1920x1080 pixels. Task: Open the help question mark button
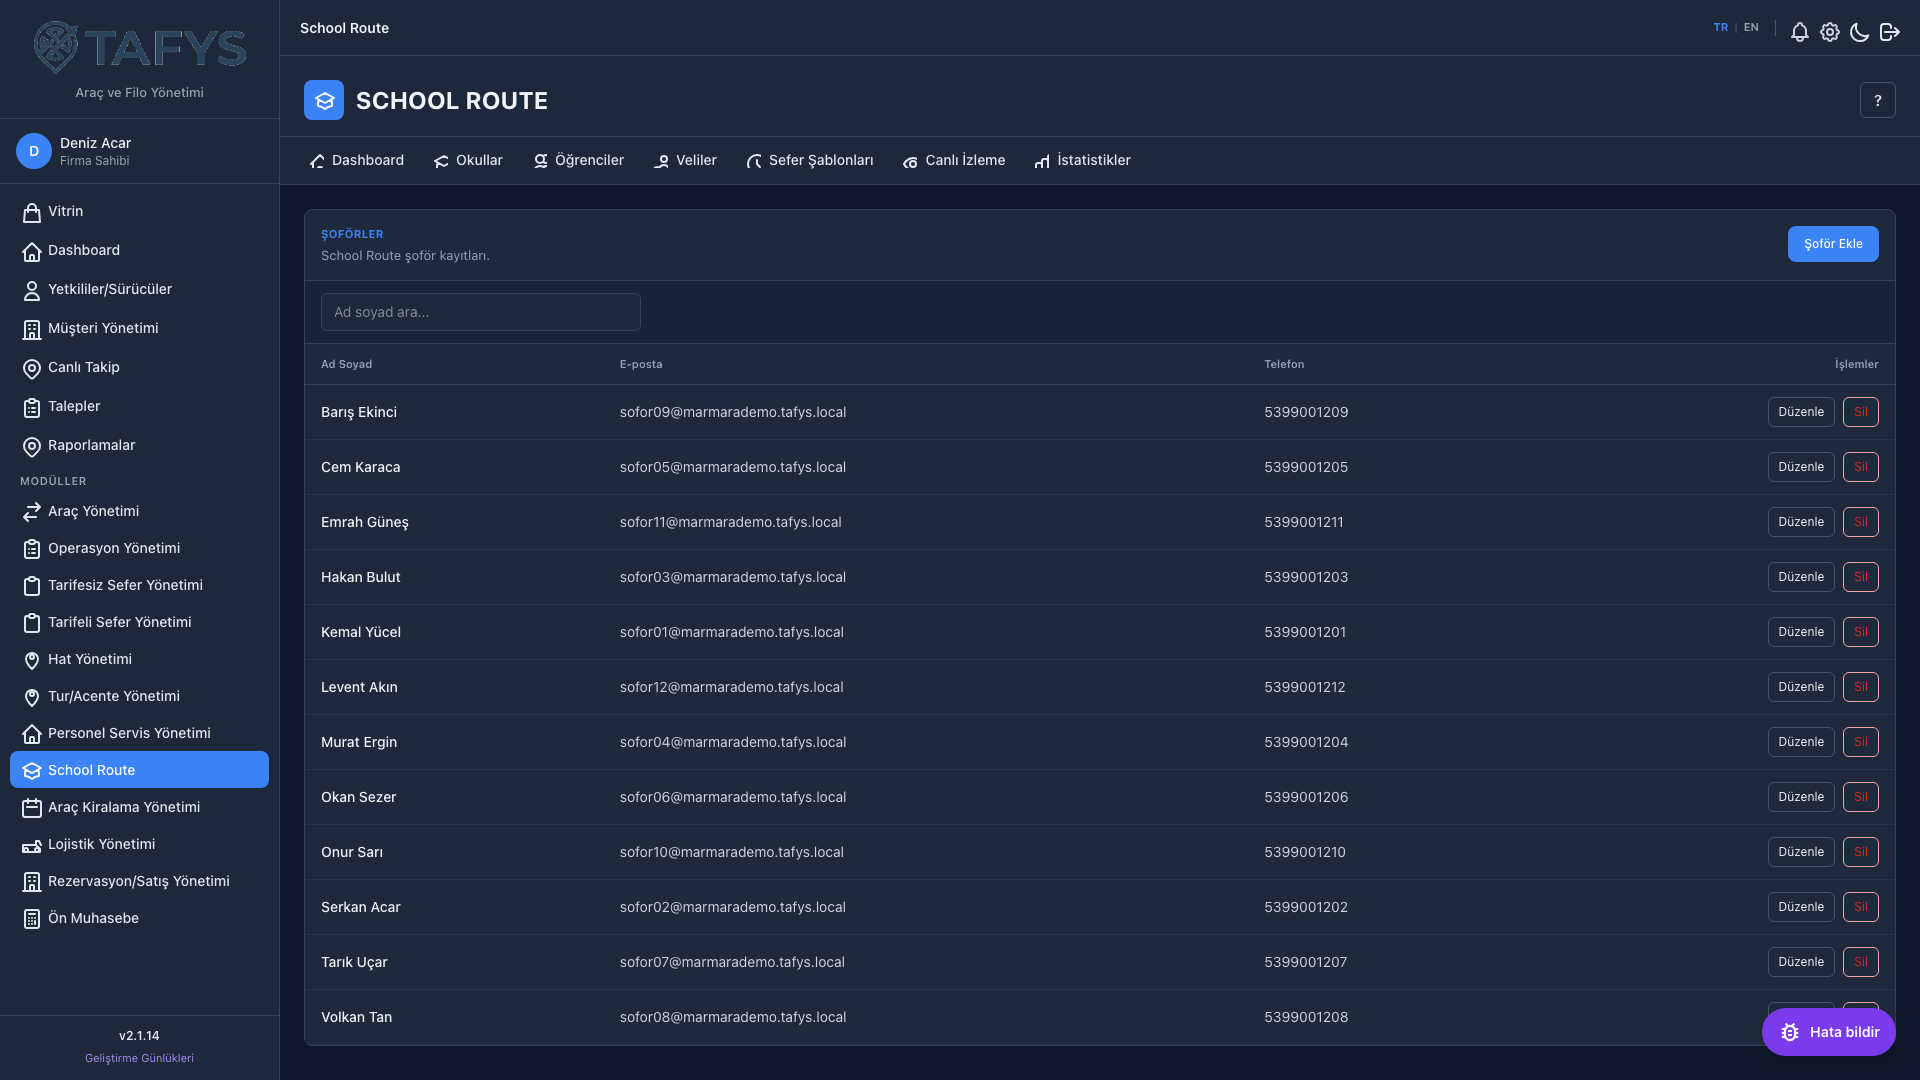(1877, 100)
